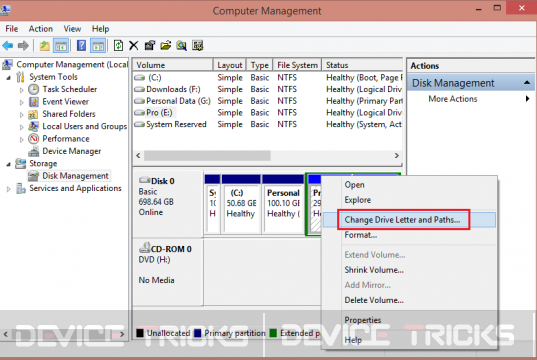Expand the Performance node arrow
This screenshot has height=360, width=537.
tap(22, 139)
